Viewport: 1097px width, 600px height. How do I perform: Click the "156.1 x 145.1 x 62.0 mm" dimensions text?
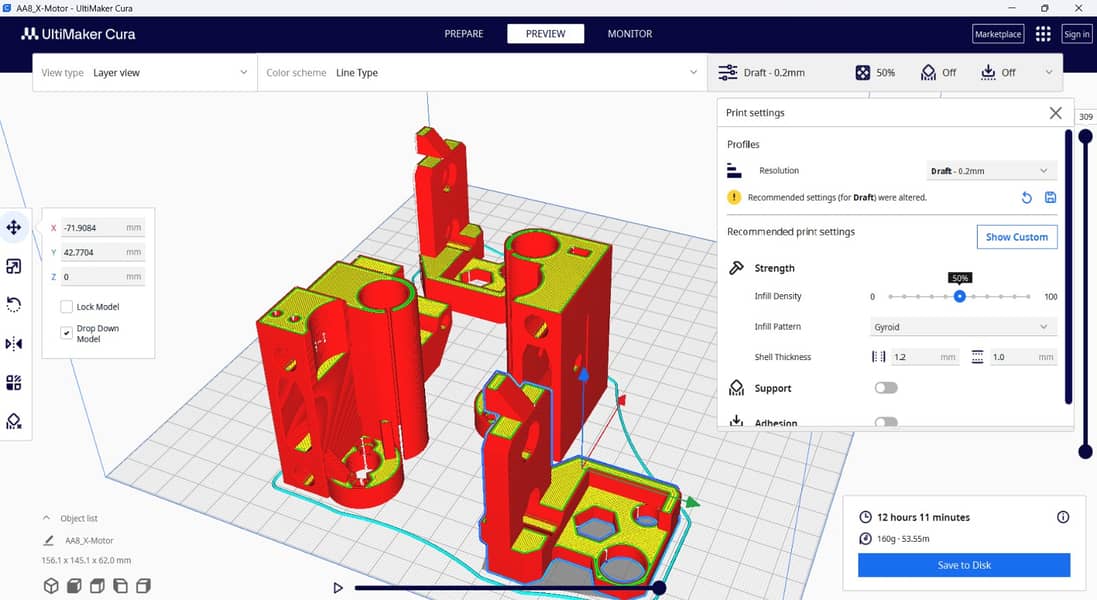point(86,560)
